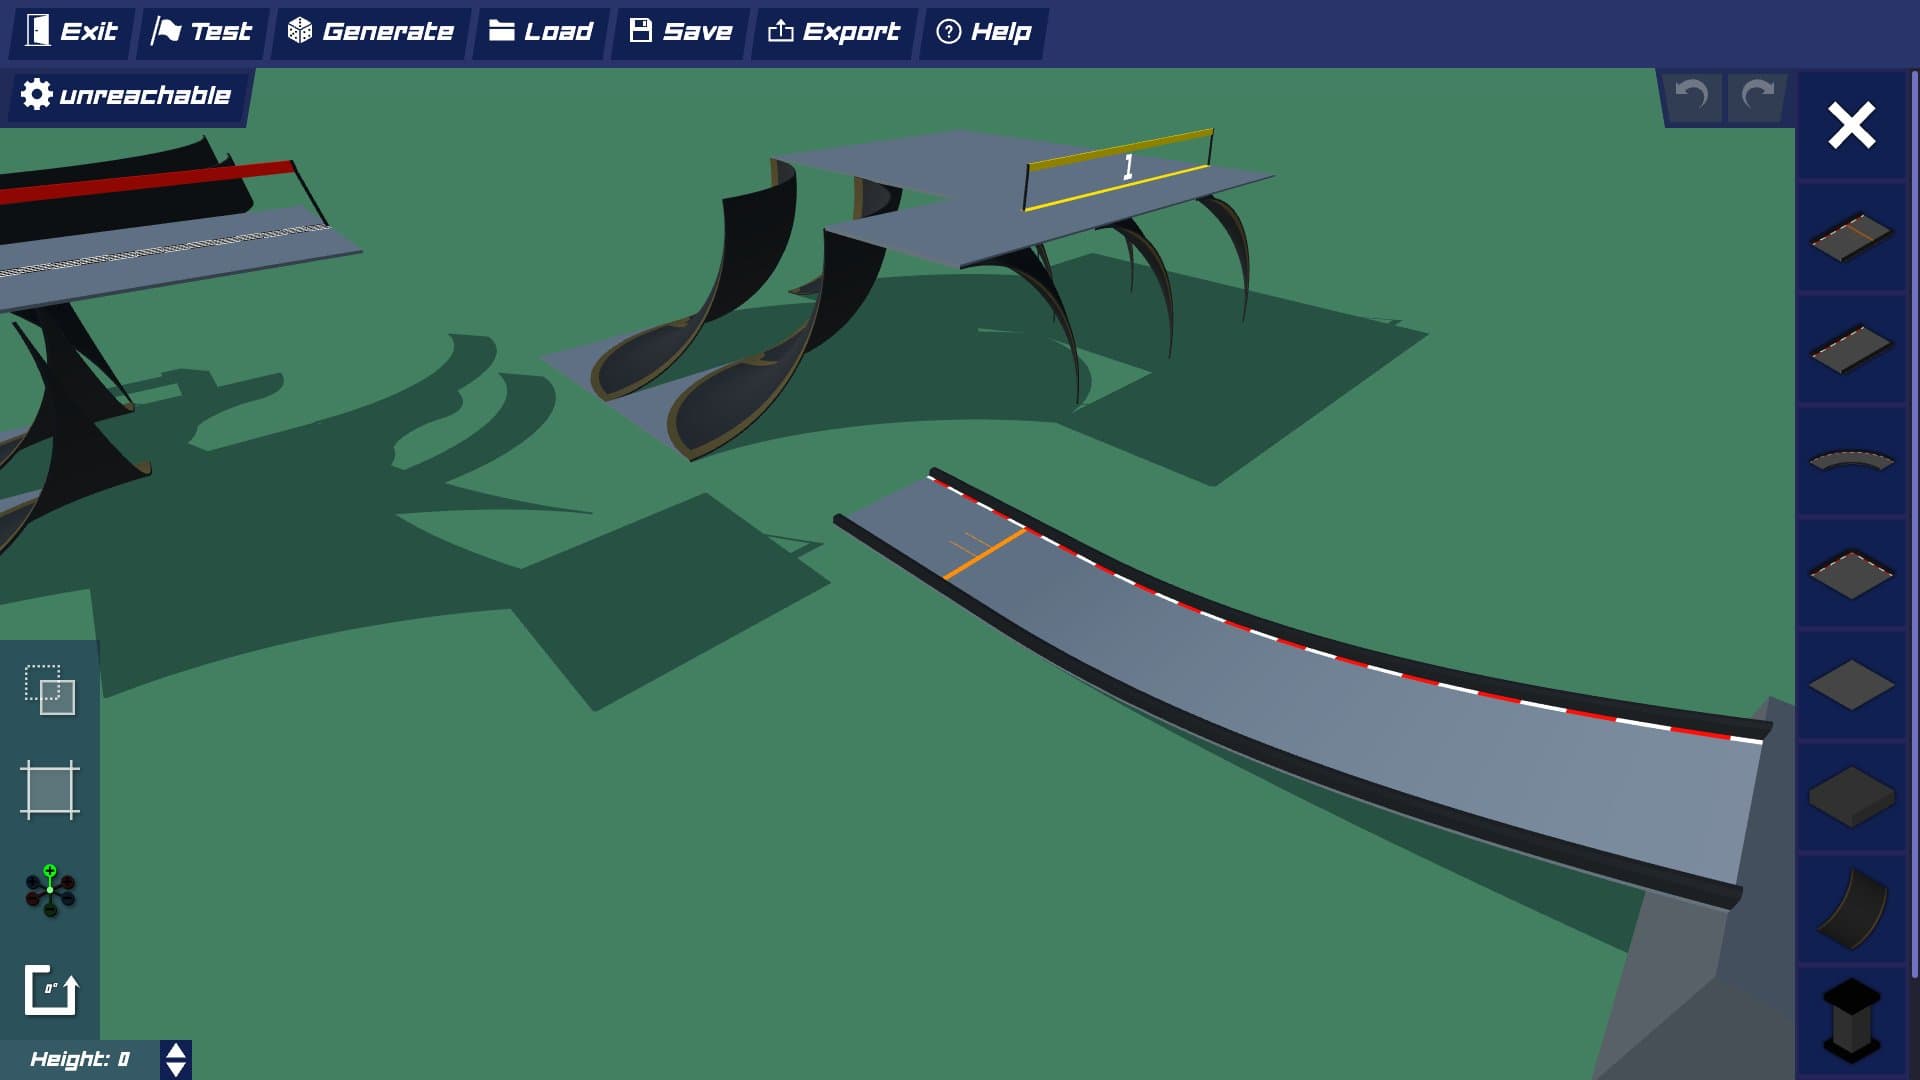This screenshot has height=1080, width=1920.
Task: Select the square intersection tile with curbs
Action: (1851, 574)
